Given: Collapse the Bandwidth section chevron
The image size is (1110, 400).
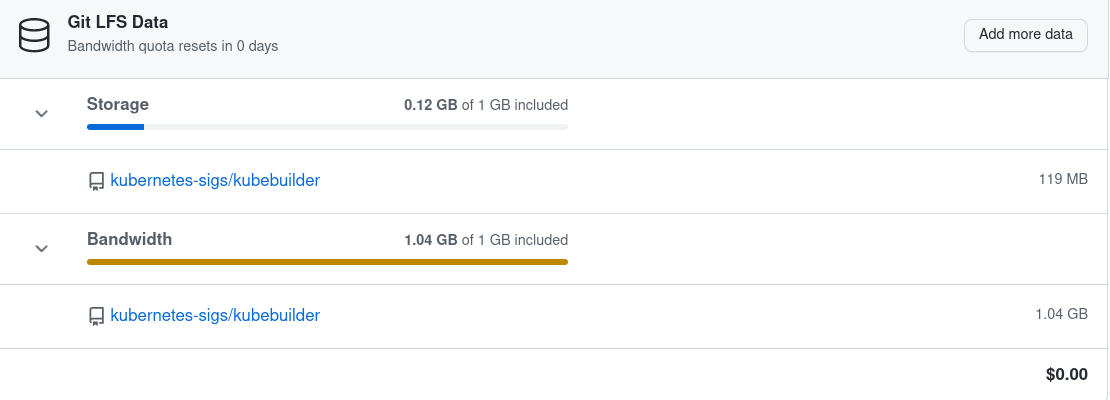Looking at the screenshot, I should pyautogui.click(x=42, y=248).
